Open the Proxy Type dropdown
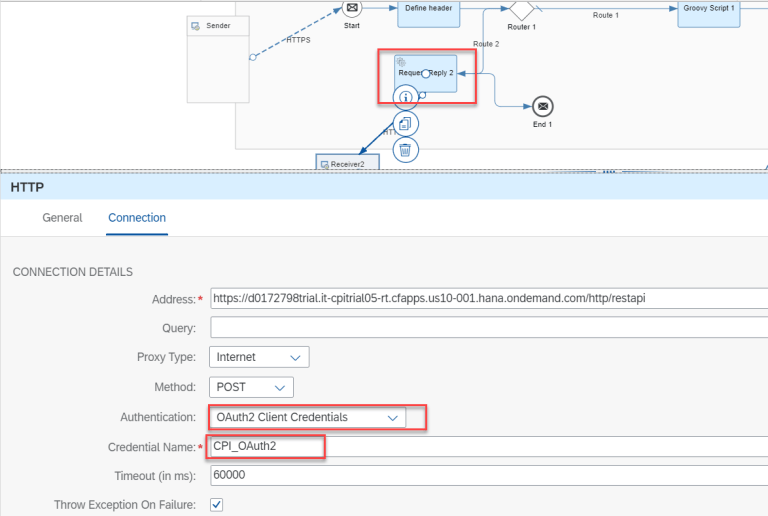The image size is (768, 516). [x=259, y=357]
